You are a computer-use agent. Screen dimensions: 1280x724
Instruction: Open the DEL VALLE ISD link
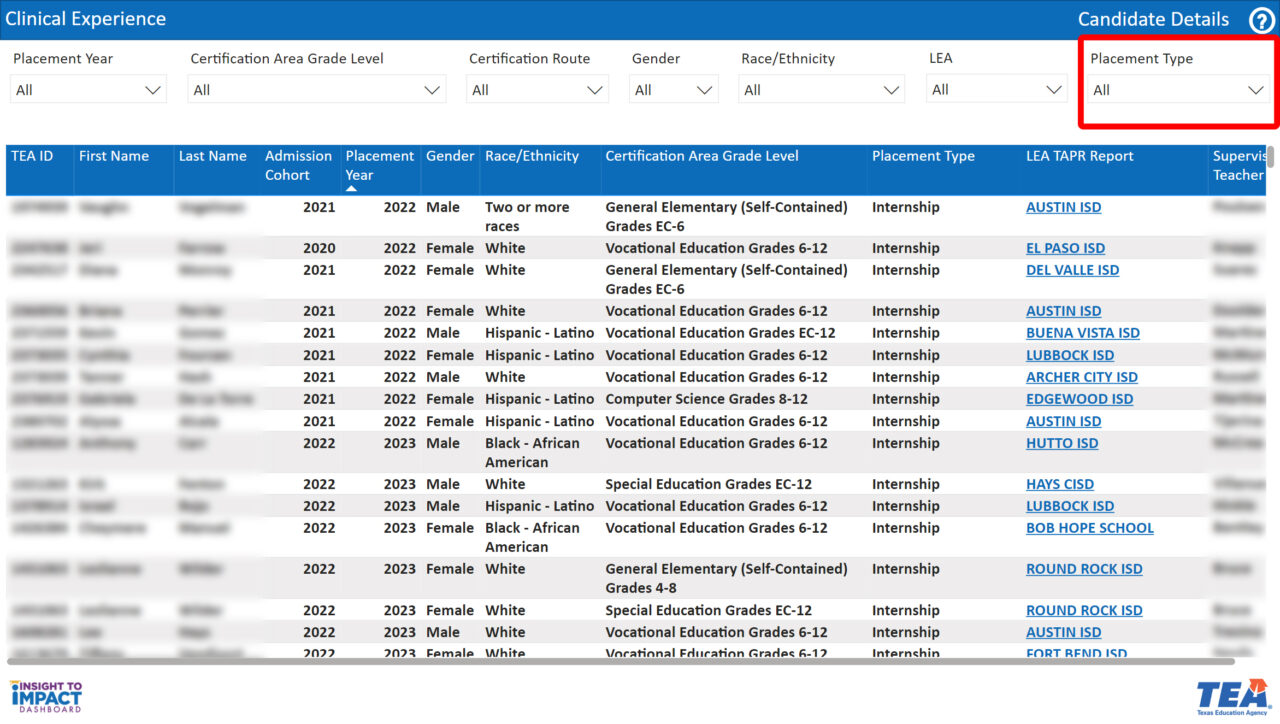tap(1072, 270)
